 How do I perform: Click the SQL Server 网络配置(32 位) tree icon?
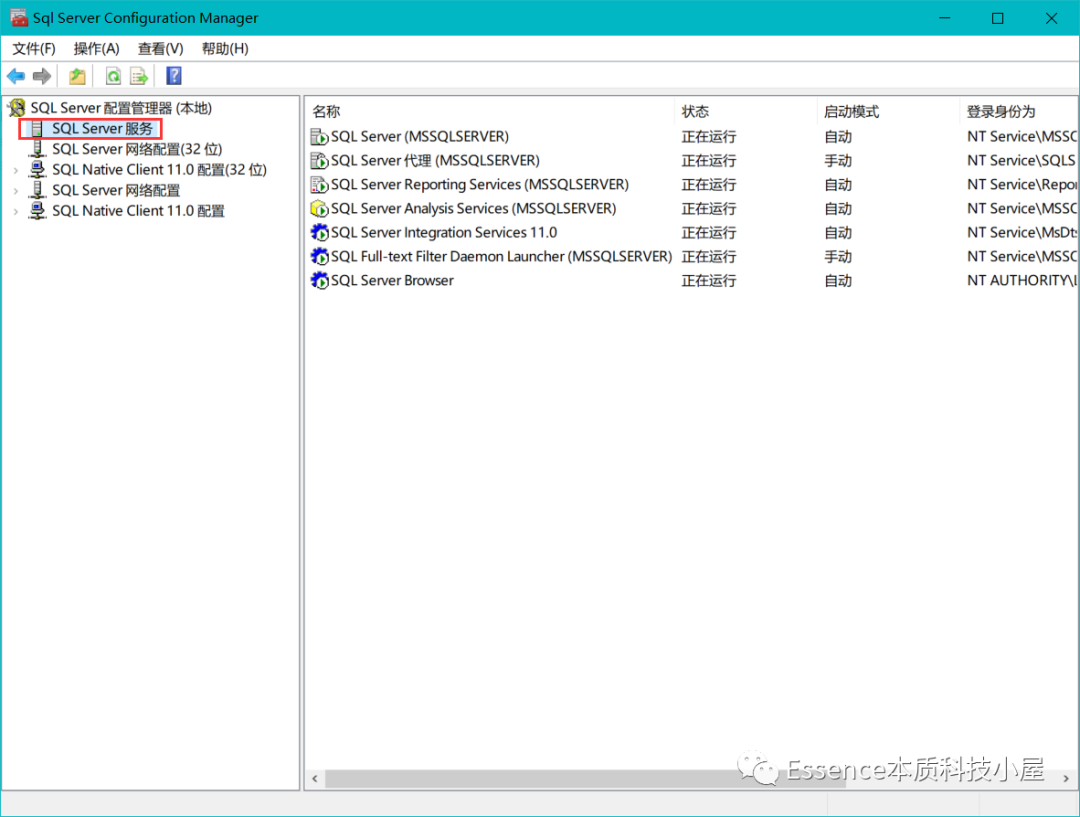pyautogui.click(x=37, y=149)
